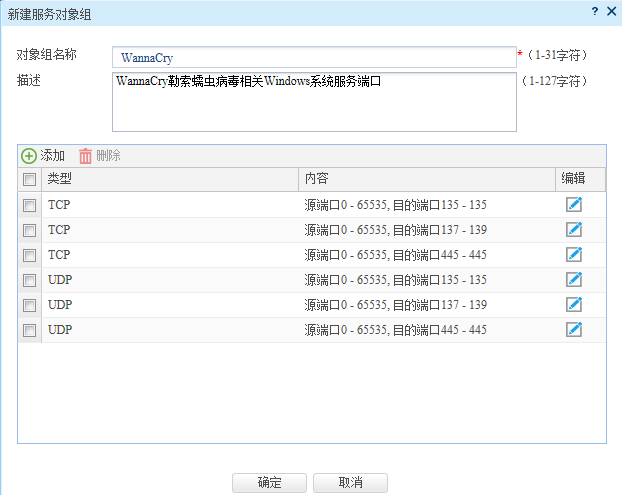Edit the UDP destination port 445 row

click(x=574, y=330)
